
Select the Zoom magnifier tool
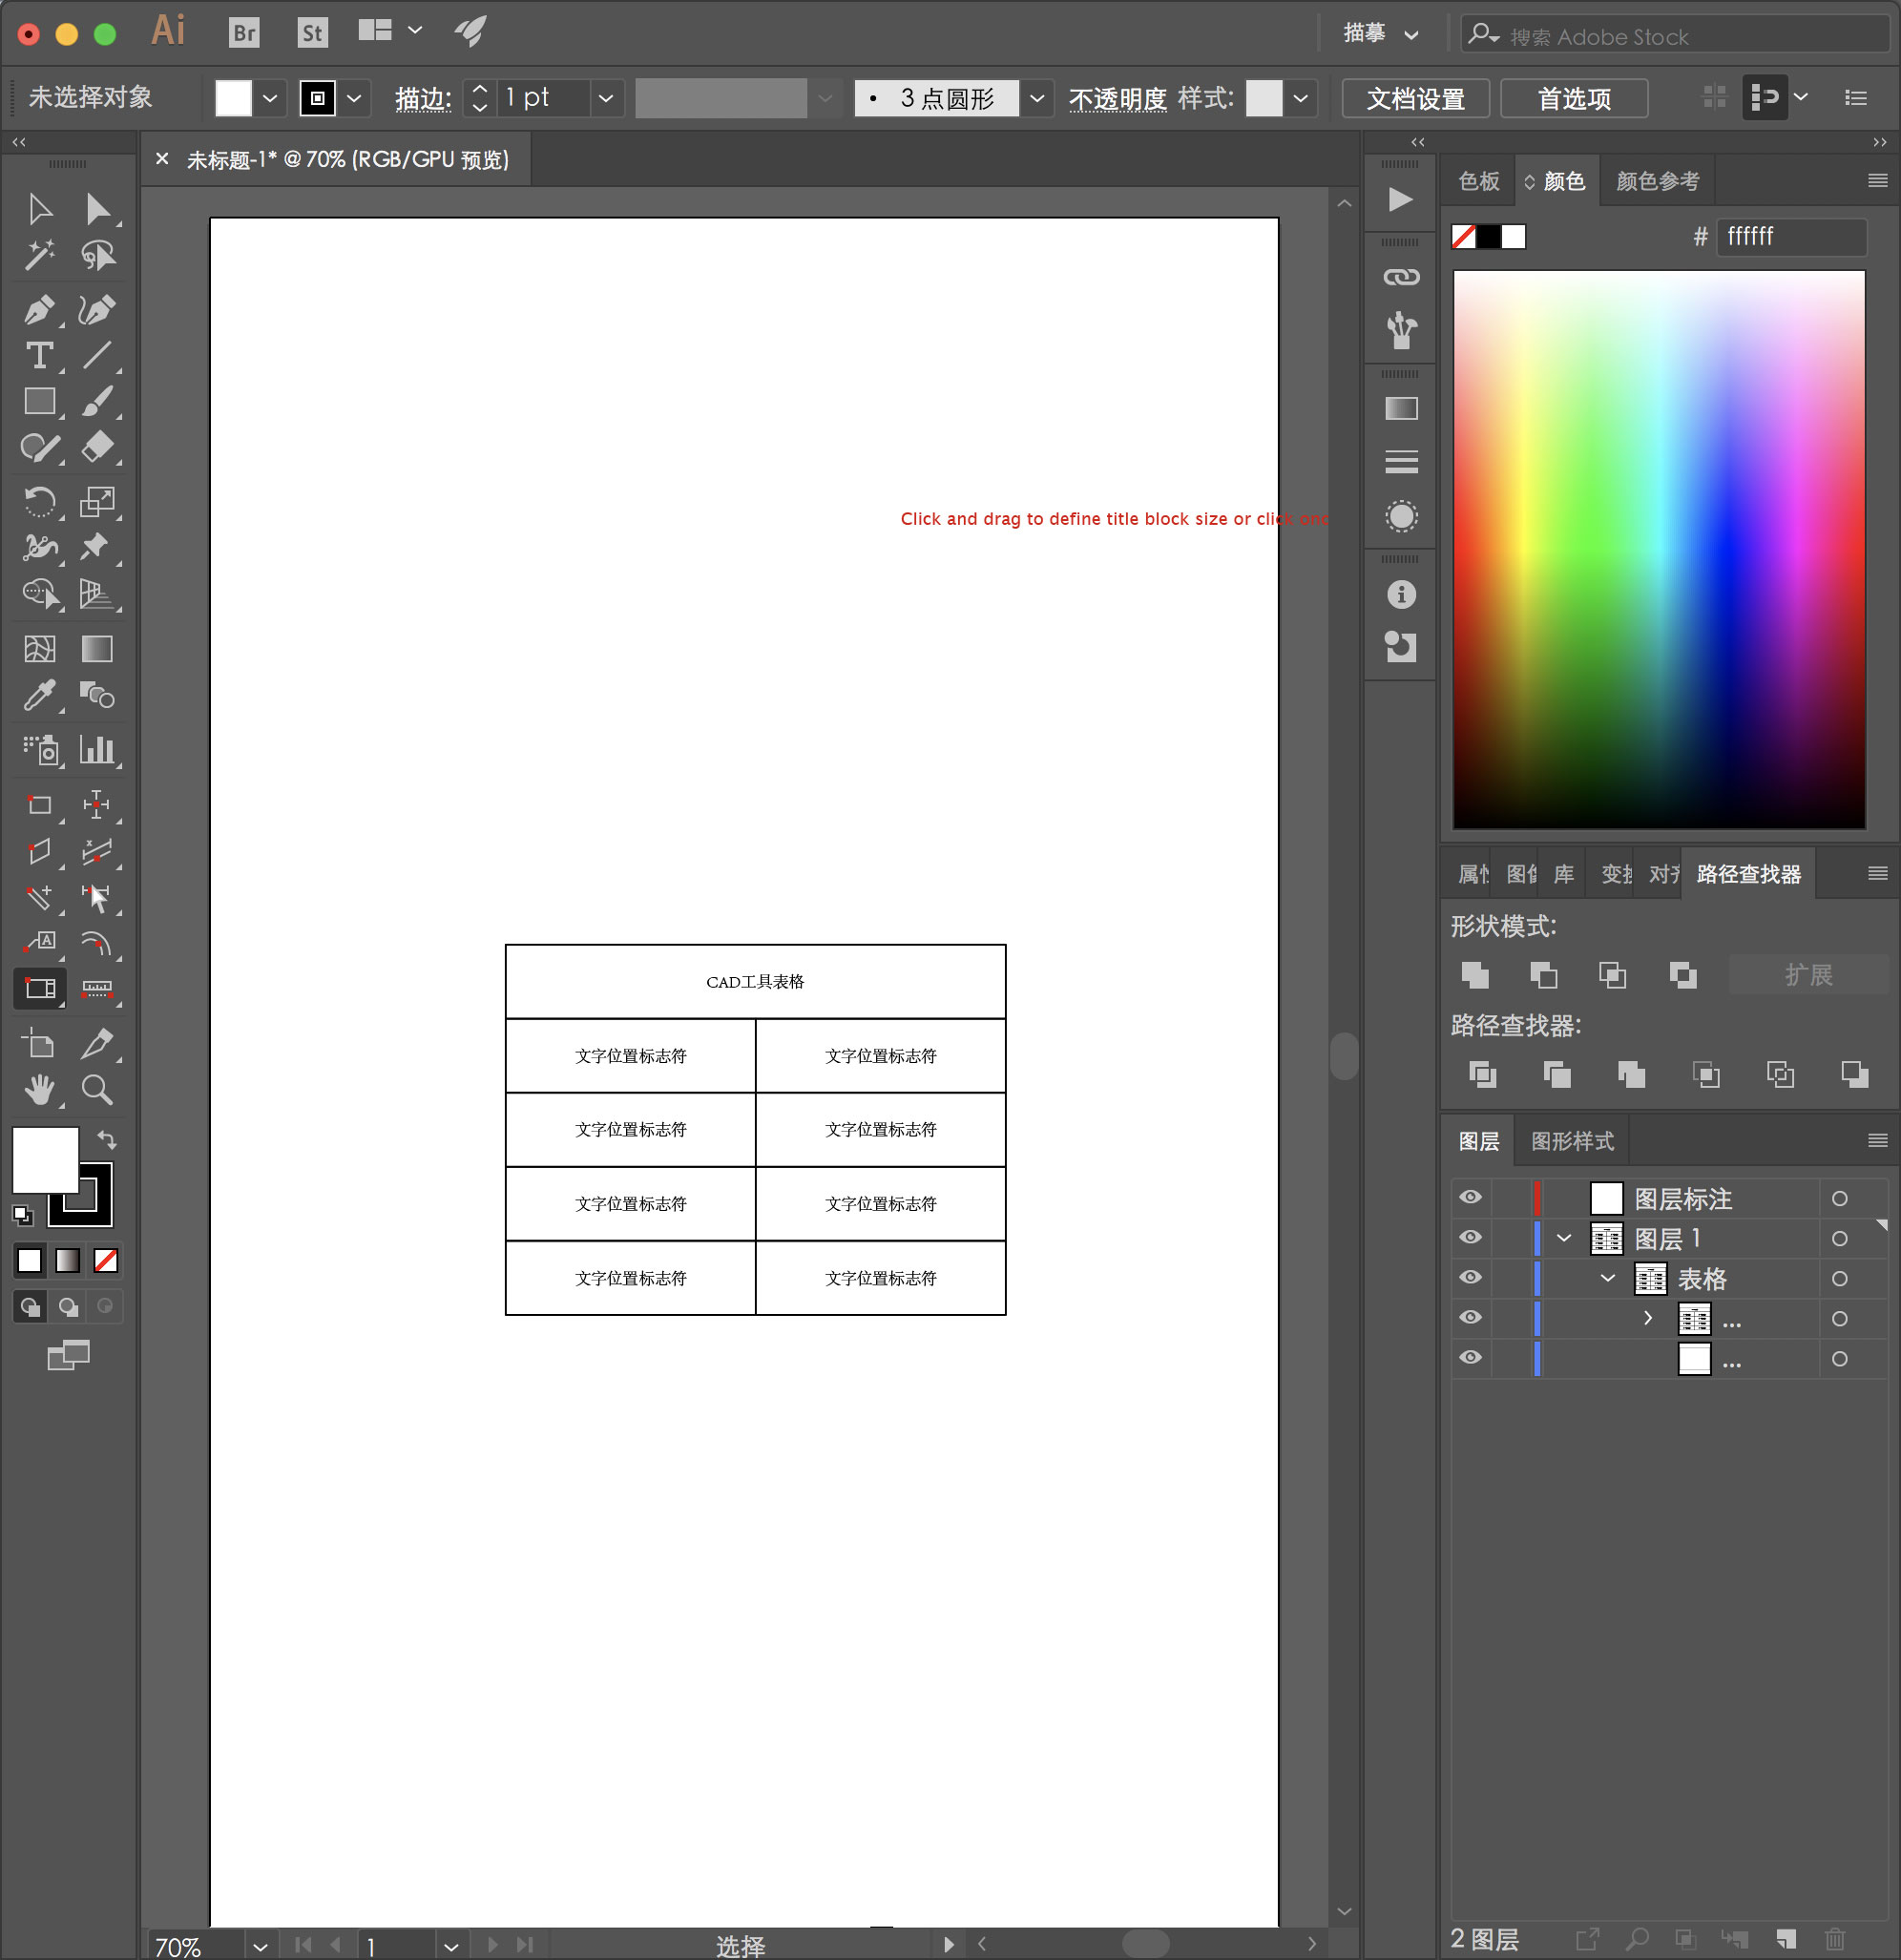click(x=97, y=1089)
